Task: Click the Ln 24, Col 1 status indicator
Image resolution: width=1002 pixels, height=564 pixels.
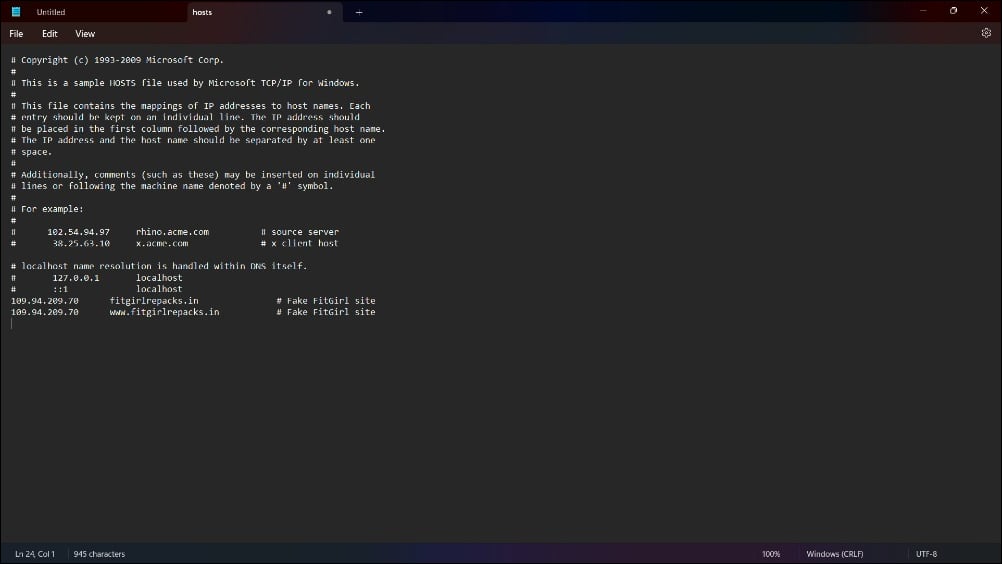Action: [x=35, y=554]
